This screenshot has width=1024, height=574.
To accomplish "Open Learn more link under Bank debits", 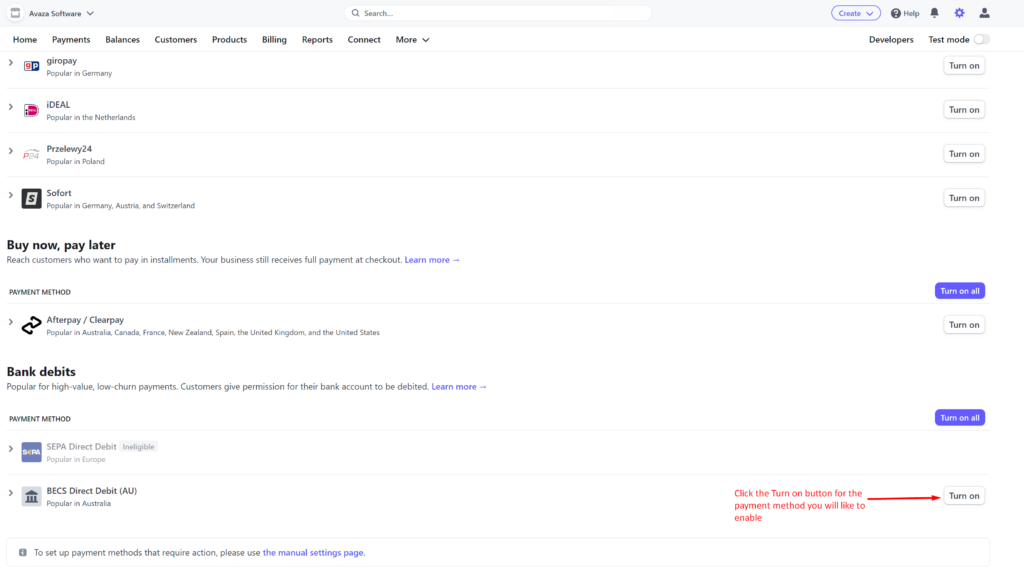I will pyautogui.click(x=458, y=387).
